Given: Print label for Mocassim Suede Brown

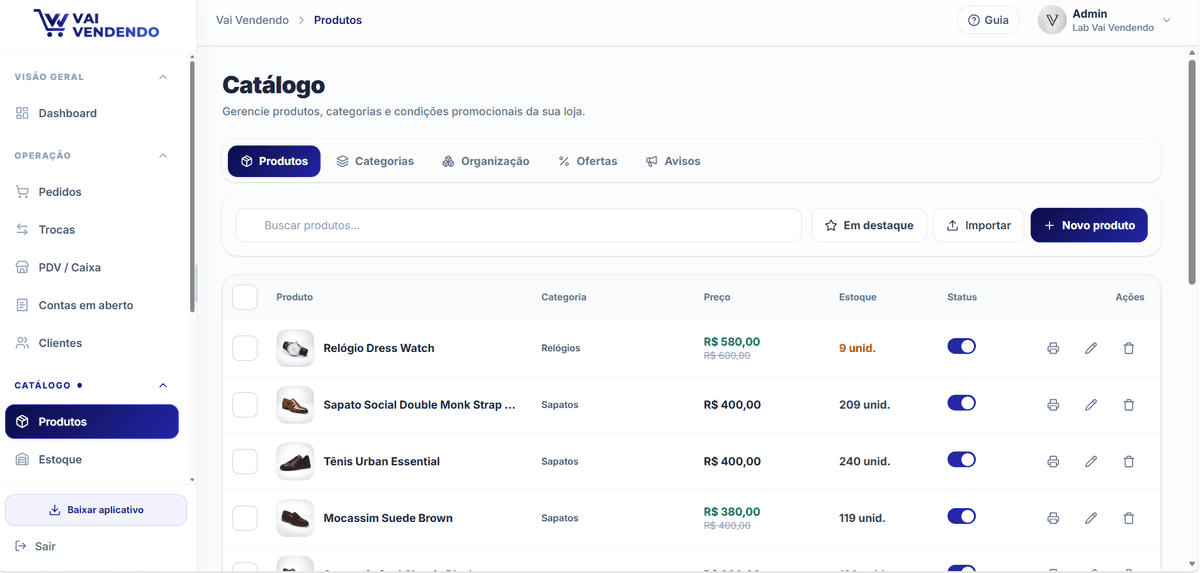Looking at the screenshot, I should (1053, 518).
